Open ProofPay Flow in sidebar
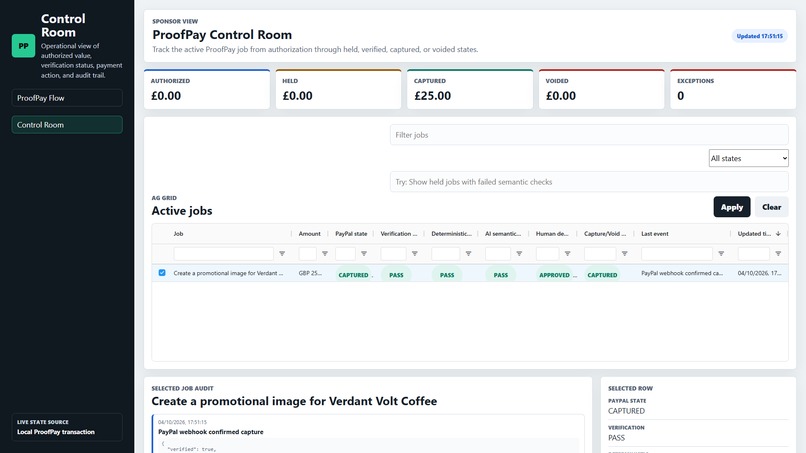This screenshot has height=453, width=806. (x=67, y=98)
